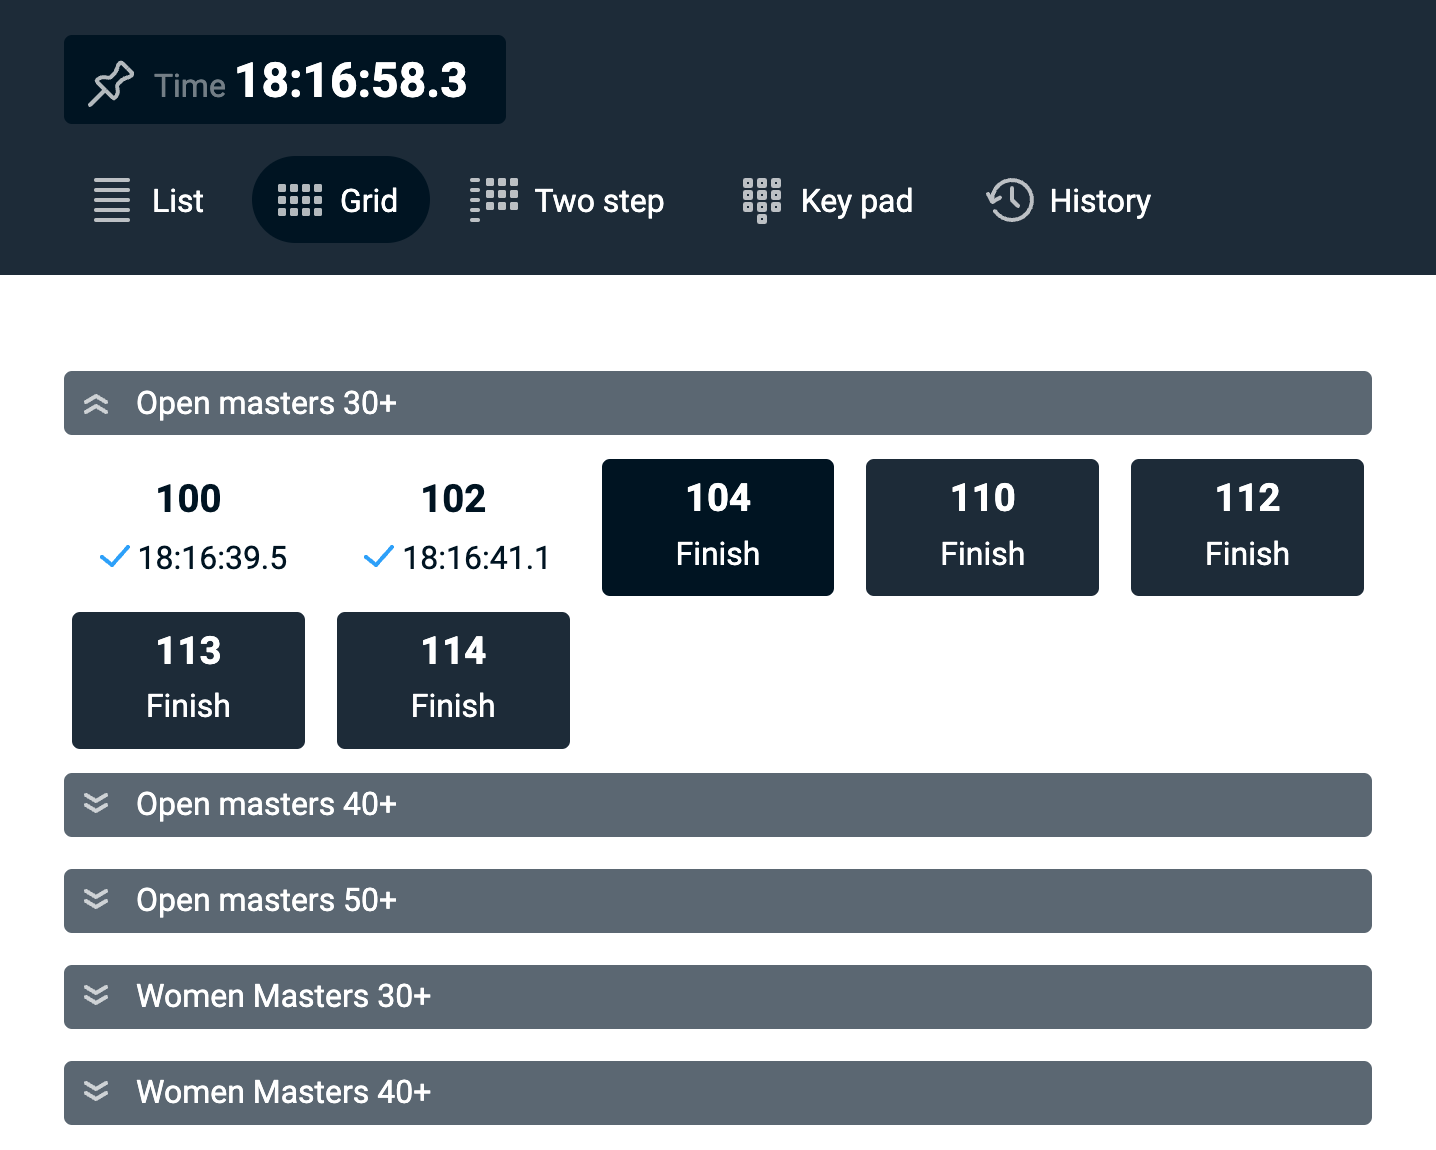This screenshot has height=1150, width=1436.
Task: Click the List view icon
Action: click(112, 200)
